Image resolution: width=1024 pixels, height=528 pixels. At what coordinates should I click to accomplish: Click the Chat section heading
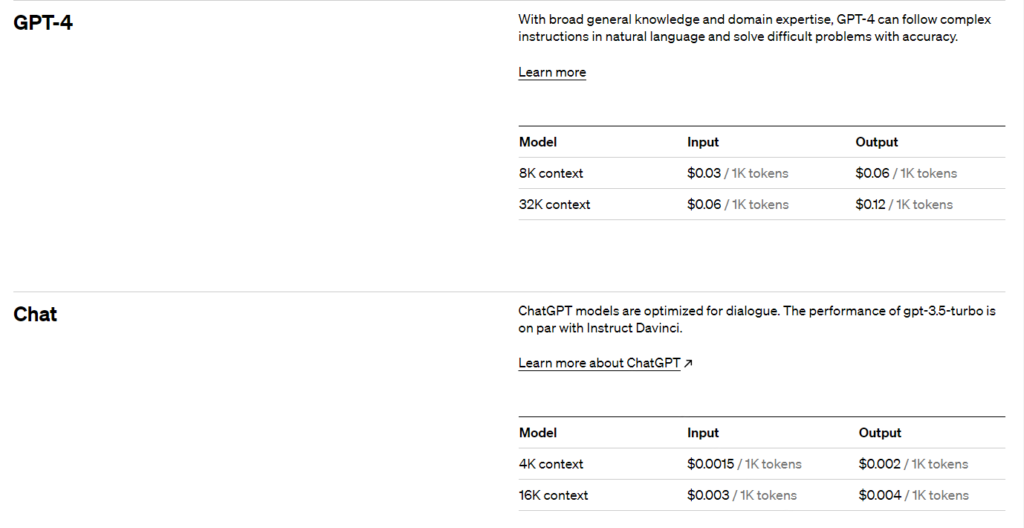click(x=35, y=314)
